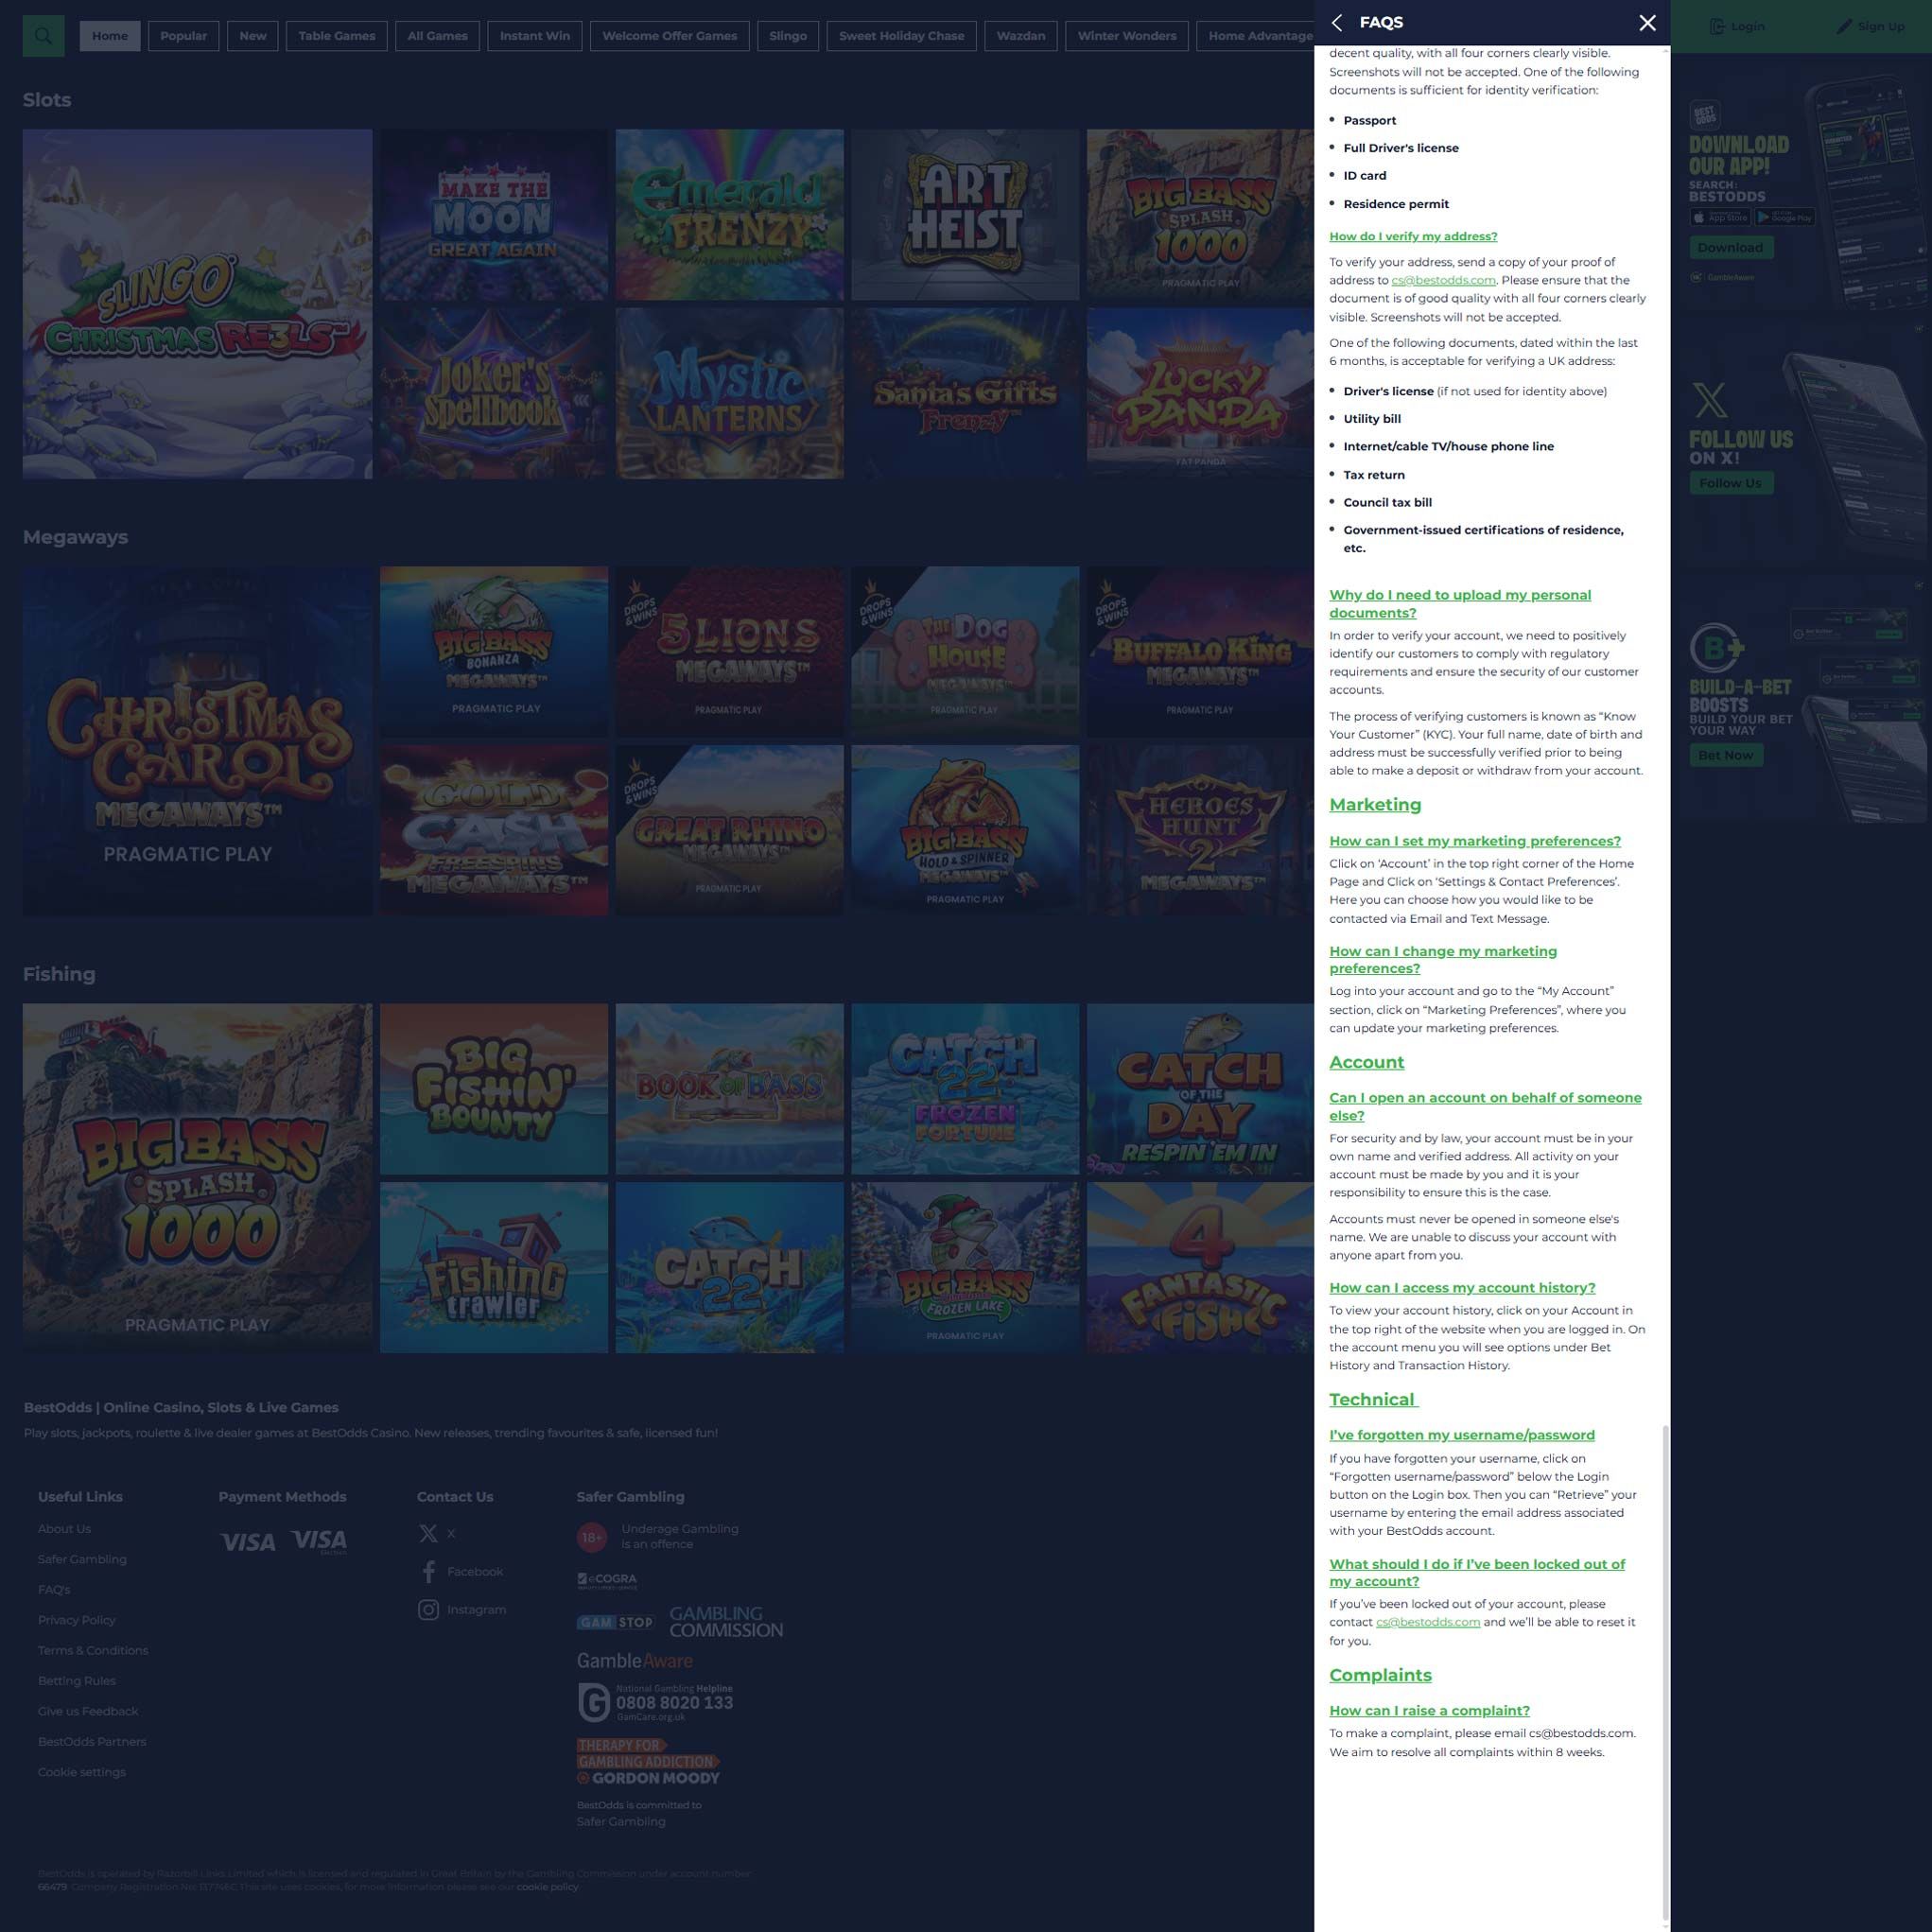Select the Table Games tab
Image resolution: width=1932 pixels, height=1932 pixels.
(x=336, y=36)
